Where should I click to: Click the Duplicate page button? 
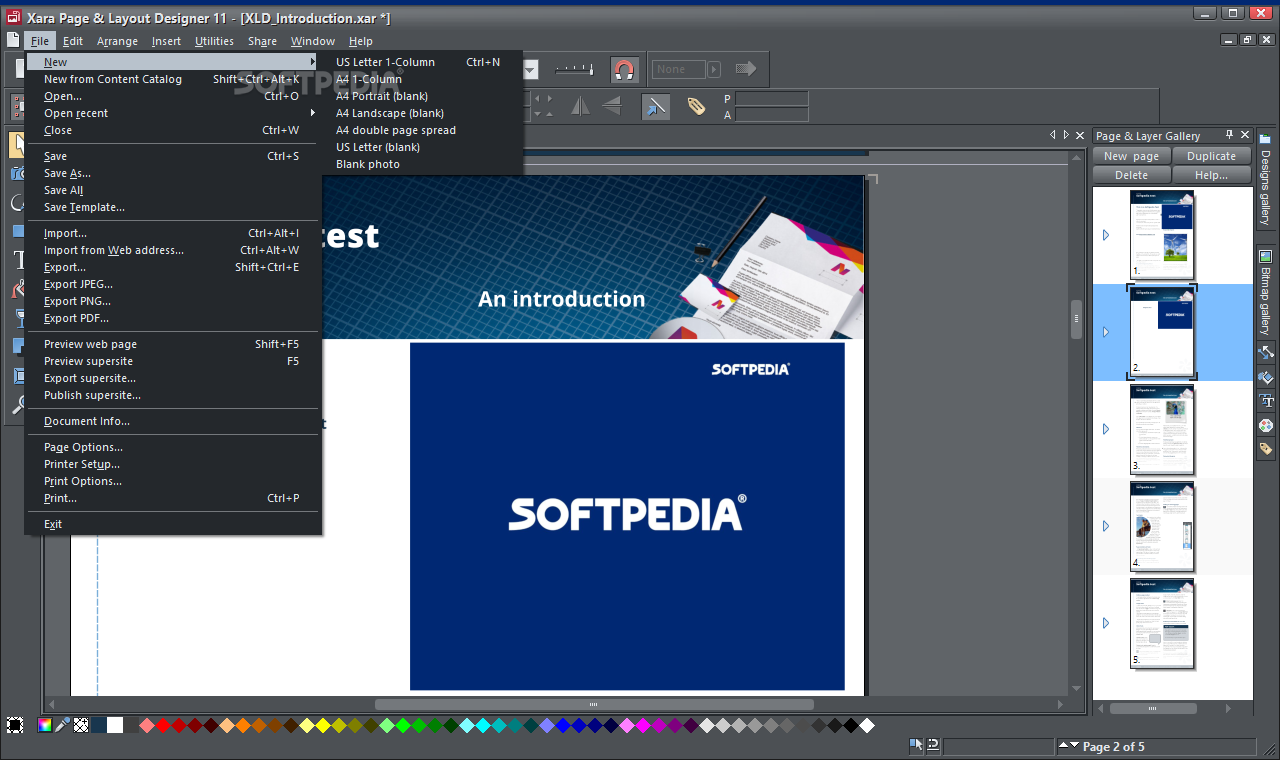tap(1211, 156)
